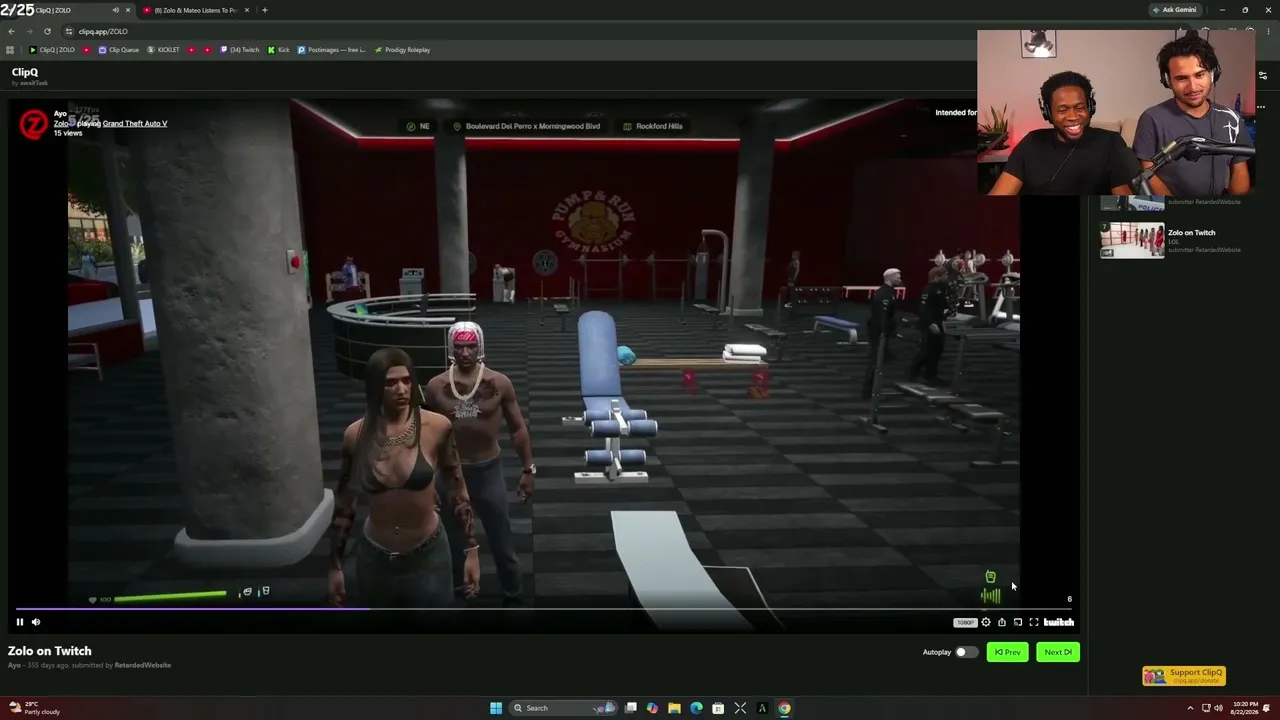Click the Ask Gemini button
The height and width of the screenshot is (720, 1280).
tap(1174, 10)
